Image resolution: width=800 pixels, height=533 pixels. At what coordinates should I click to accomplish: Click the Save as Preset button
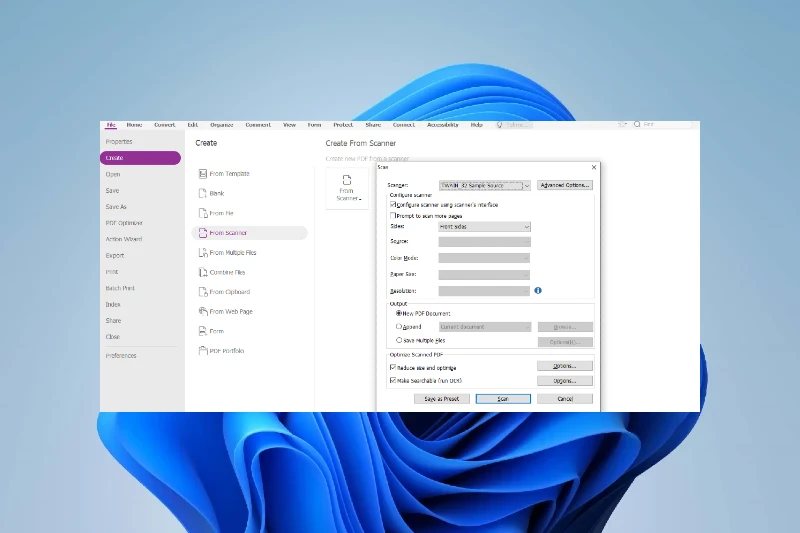pos(442,399)
